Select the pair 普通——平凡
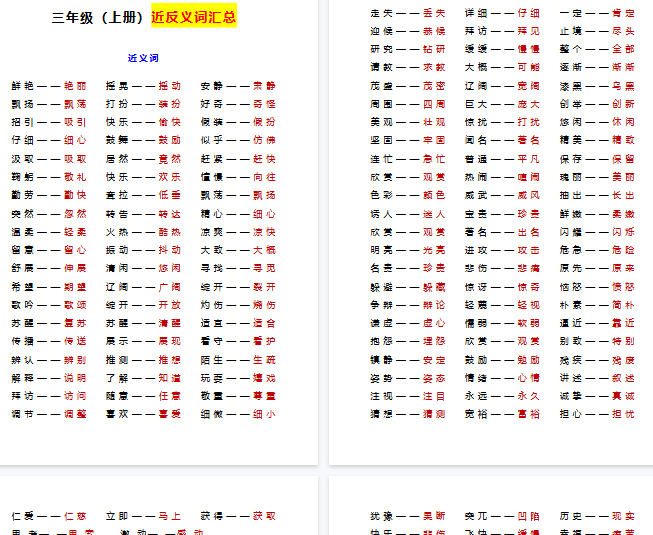This screenshot has width=653, height=535. 502,159
